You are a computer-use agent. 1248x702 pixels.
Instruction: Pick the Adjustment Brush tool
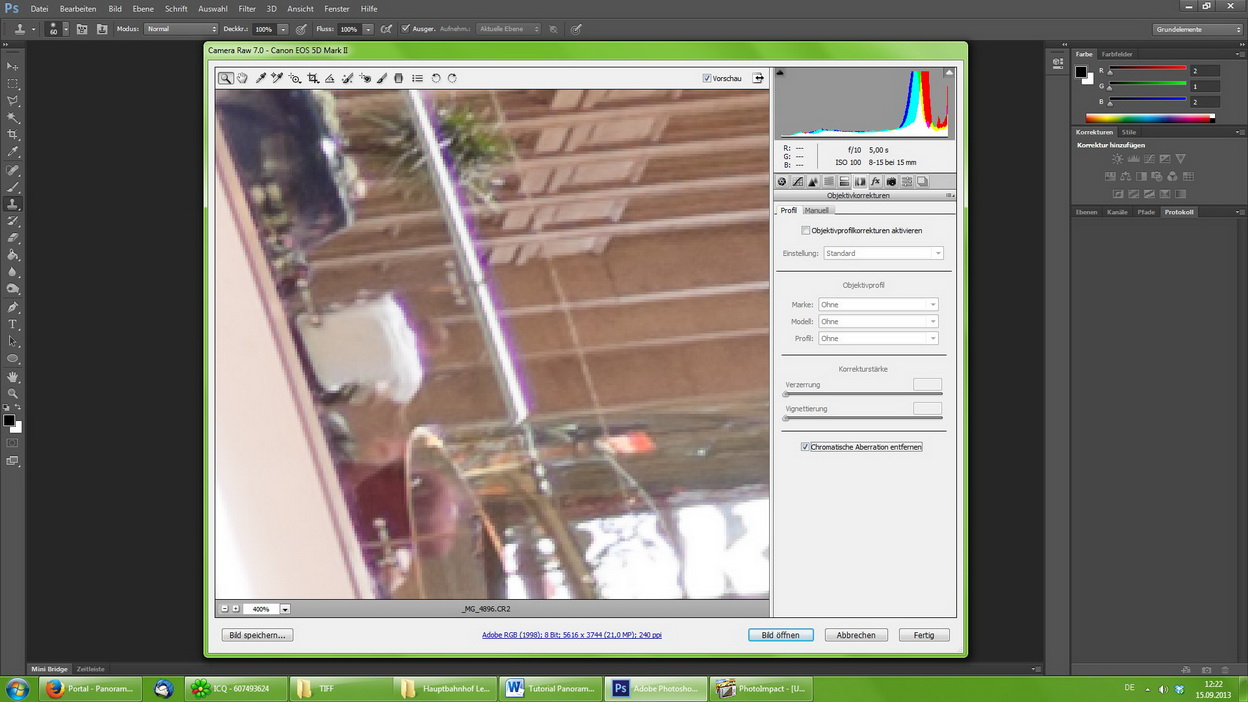[x=382, y=78]
